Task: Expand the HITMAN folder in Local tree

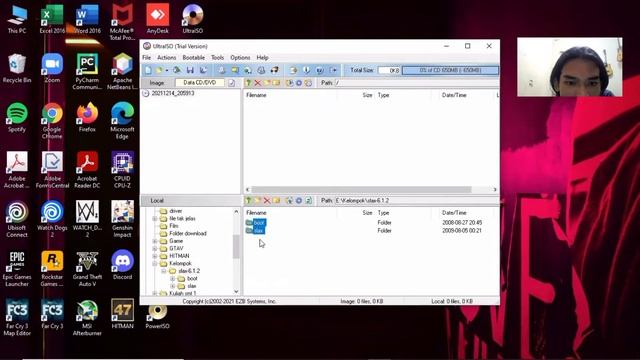Action: coord(155,256)
